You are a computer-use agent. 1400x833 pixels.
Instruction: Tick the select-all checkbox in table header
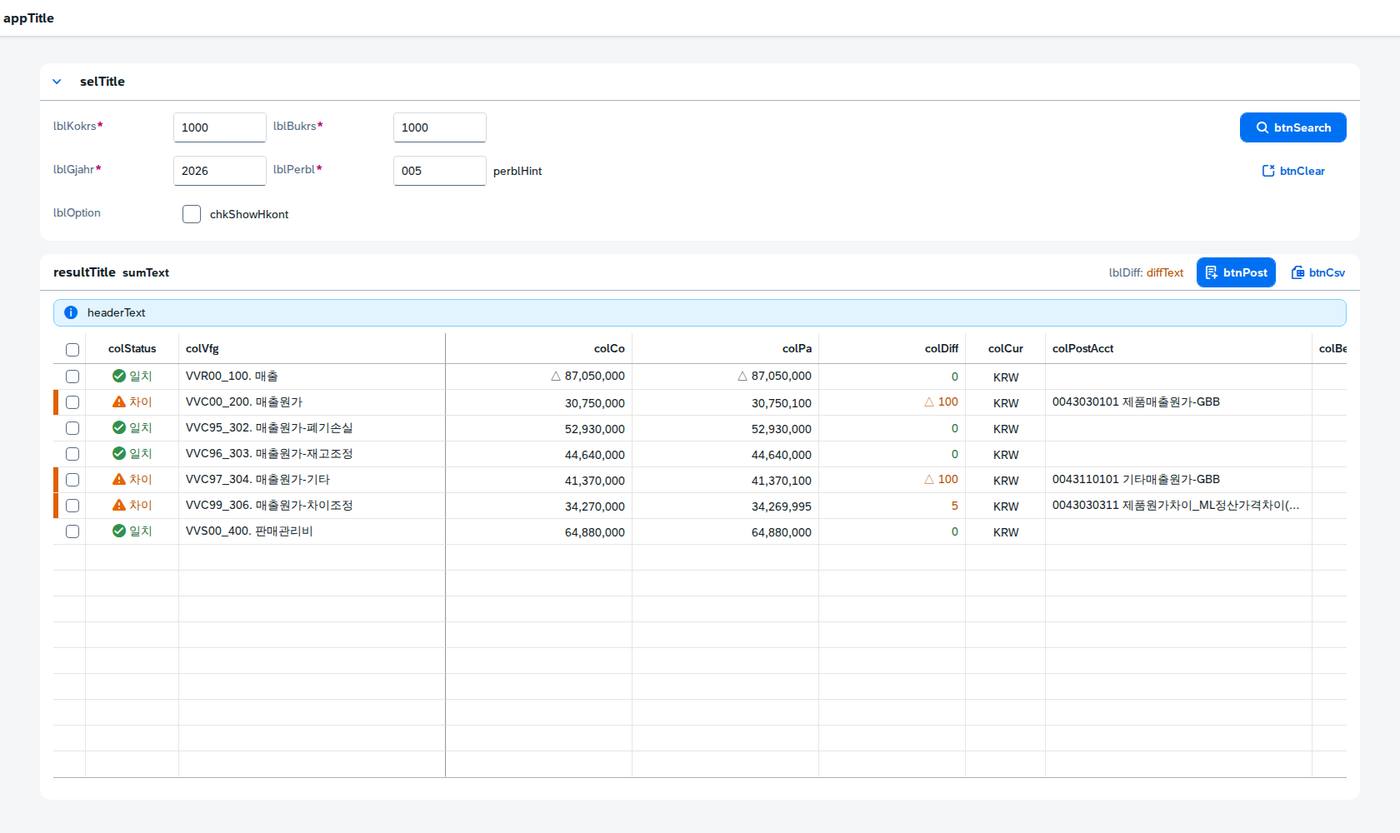point(72,350)
